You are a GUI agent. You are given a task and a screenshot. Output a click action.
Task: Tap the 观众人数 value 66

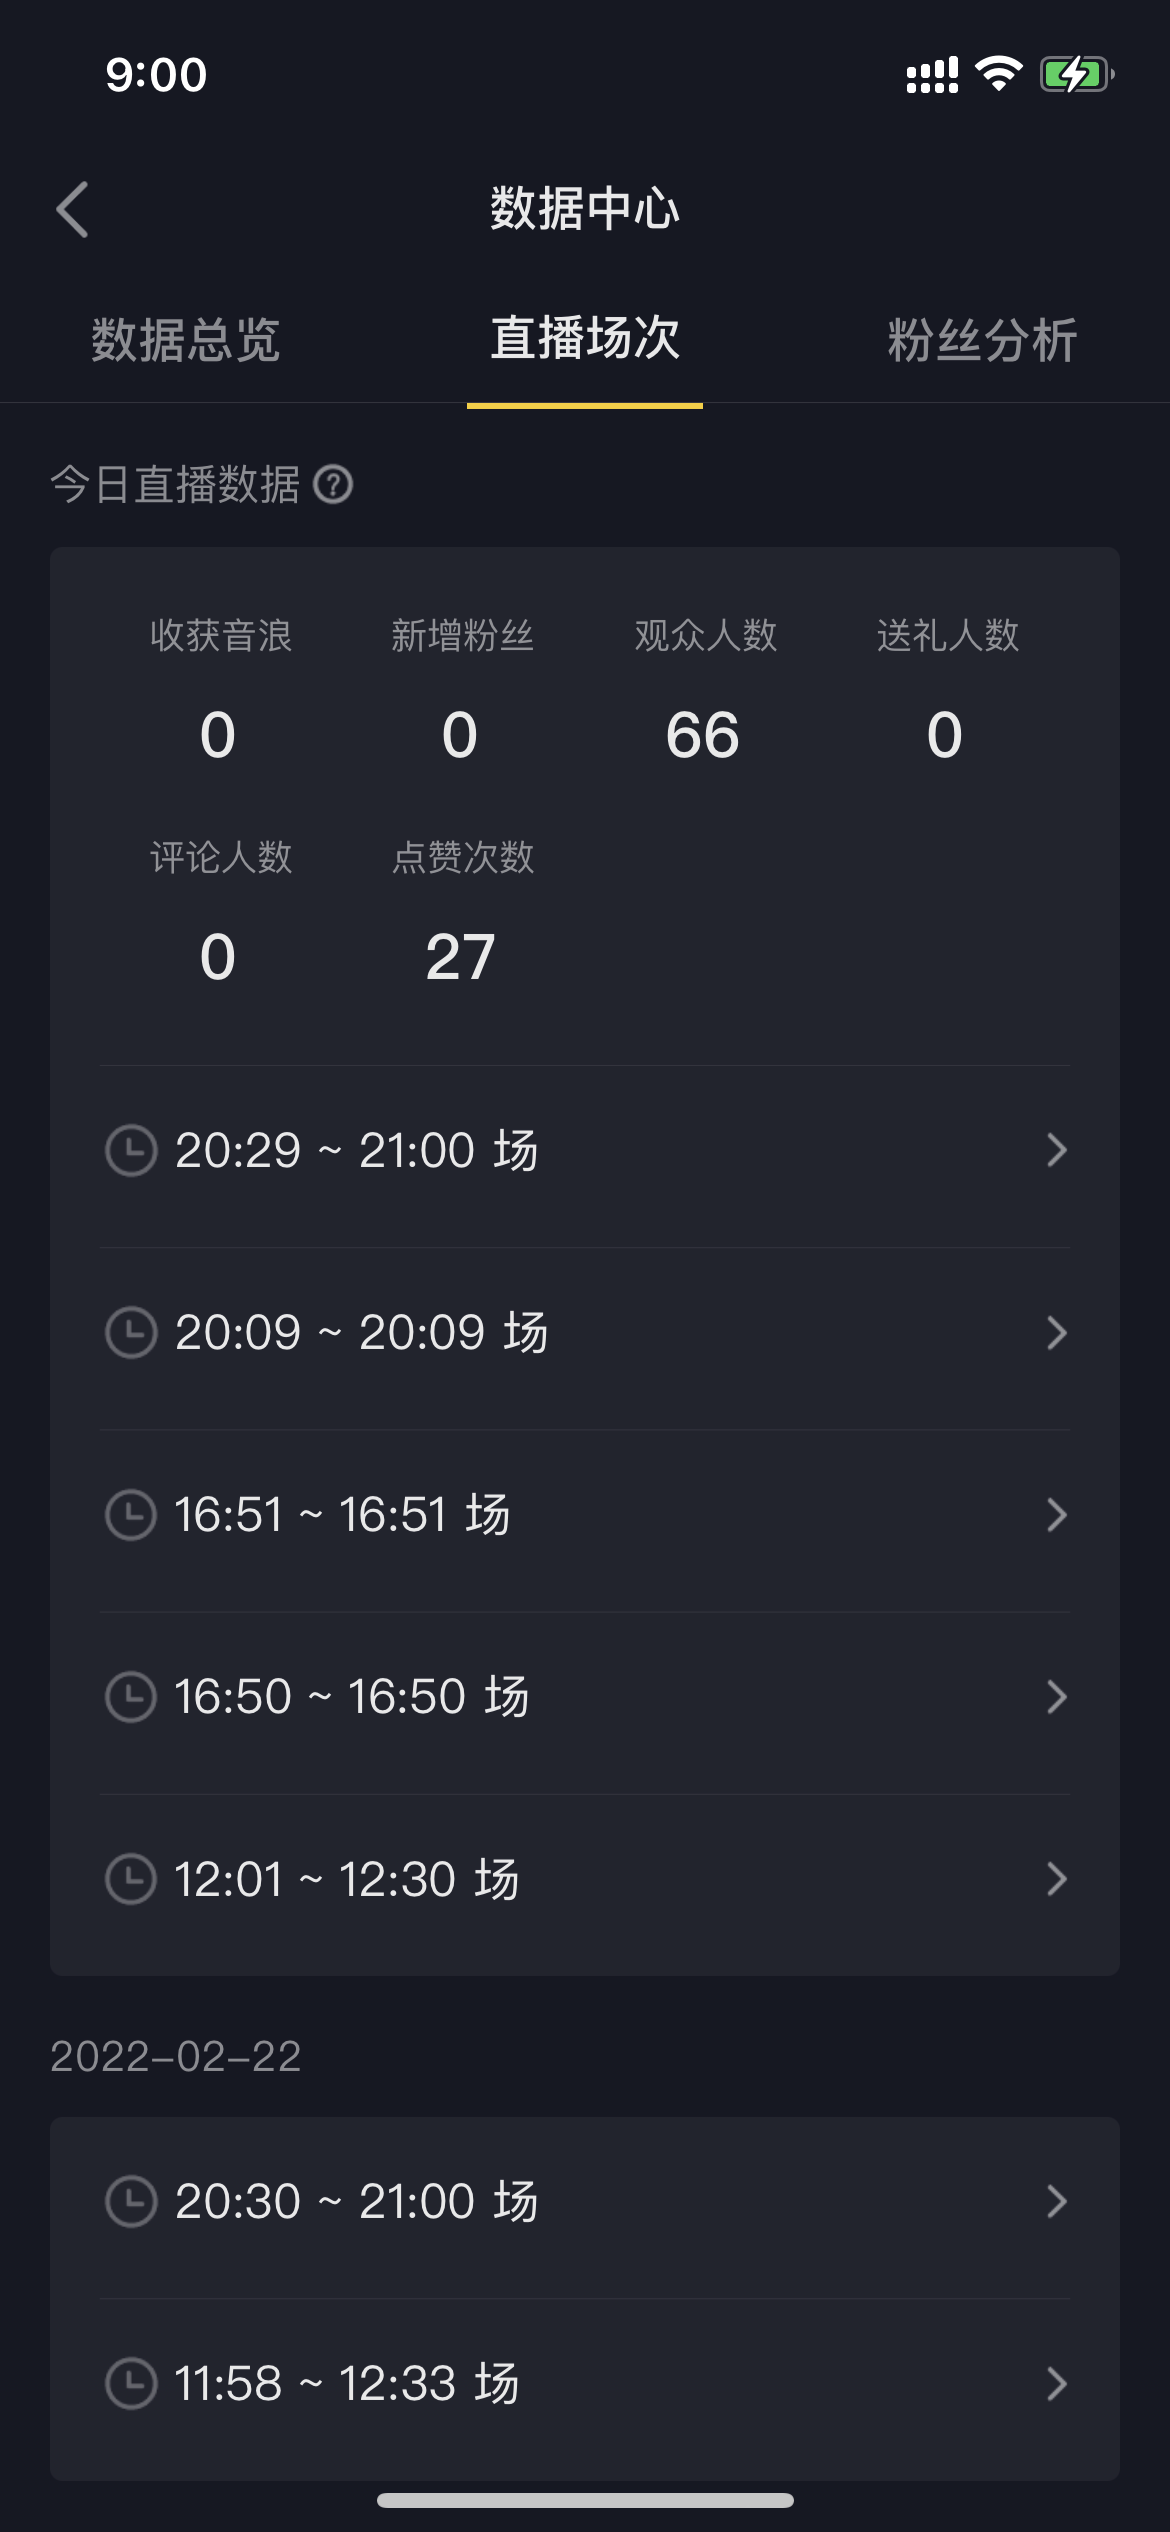click(x=702, y=735)
